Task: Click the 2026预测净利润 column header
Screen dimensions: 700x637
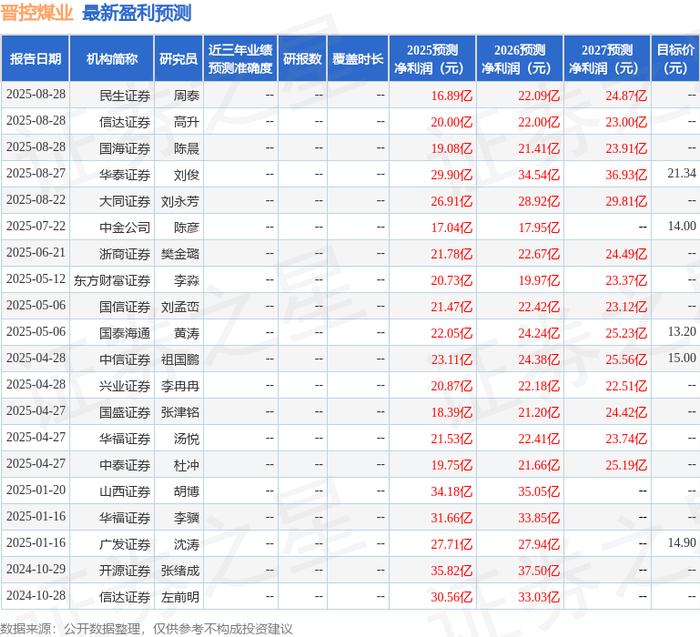Action: click(x=520, y=59)
